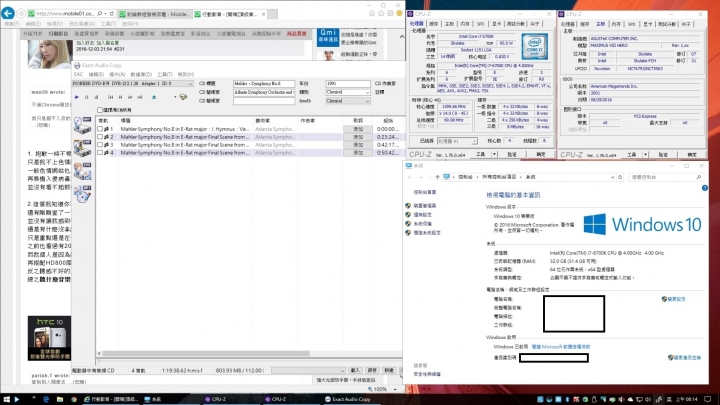Click the up arrow in System window navigation

(437, 177)
